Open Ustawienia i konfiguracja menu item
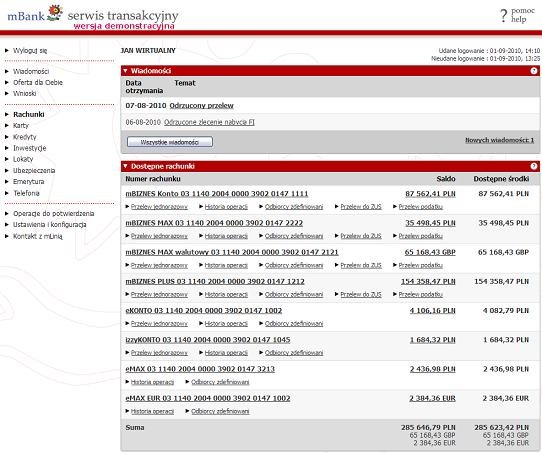This screenshot has height=454, width=542. click(50, 225)
